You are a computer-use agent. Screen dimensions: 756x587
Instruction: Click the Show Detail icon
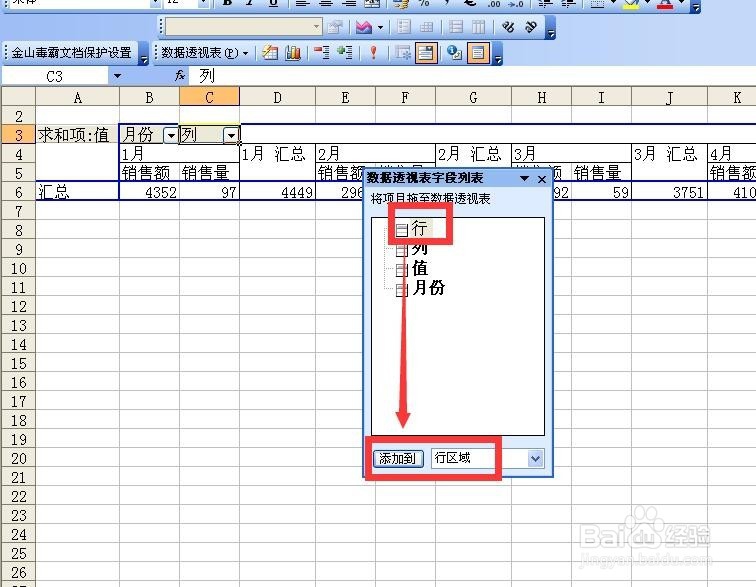click(345, 53)
